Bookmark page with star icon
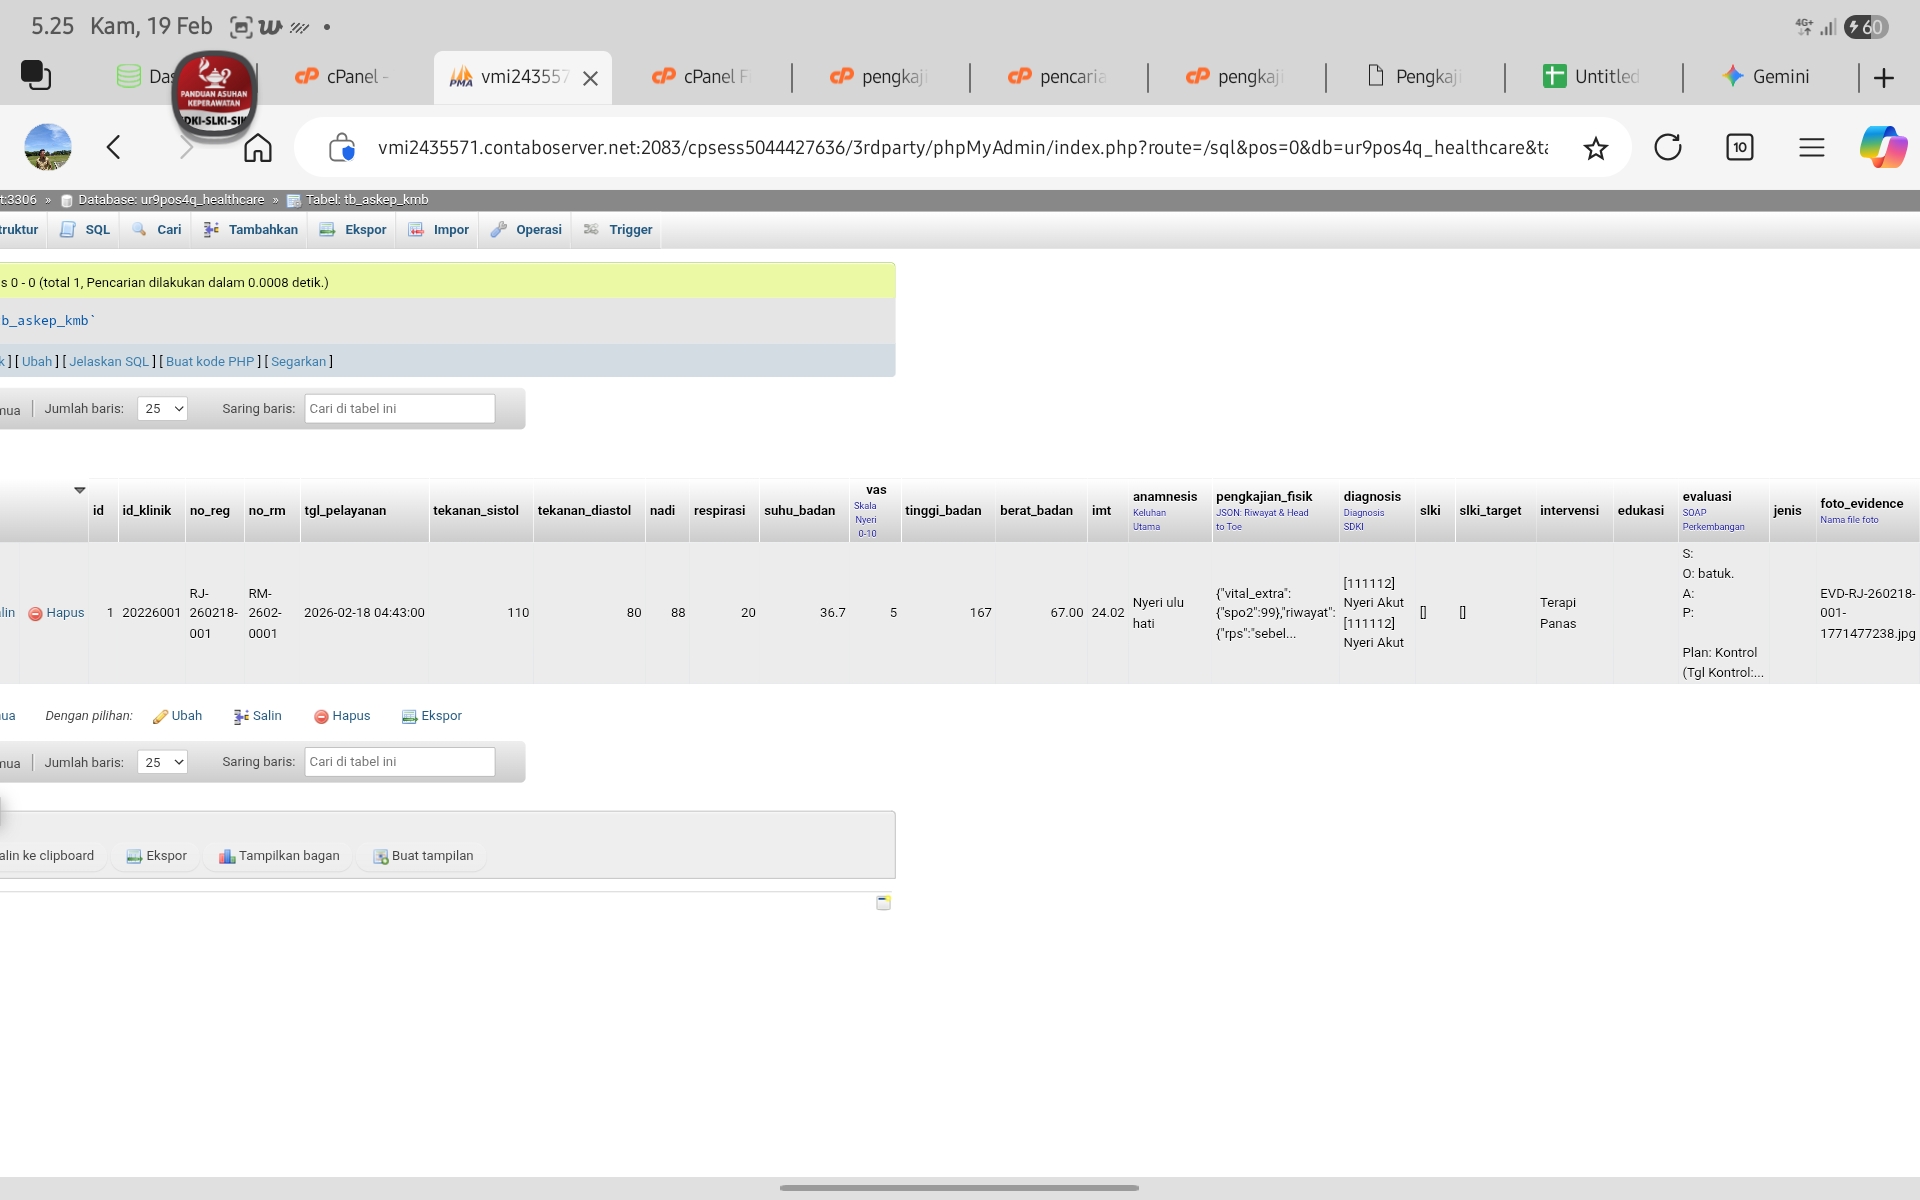1920x1200 pixels. pos(1595,148)
